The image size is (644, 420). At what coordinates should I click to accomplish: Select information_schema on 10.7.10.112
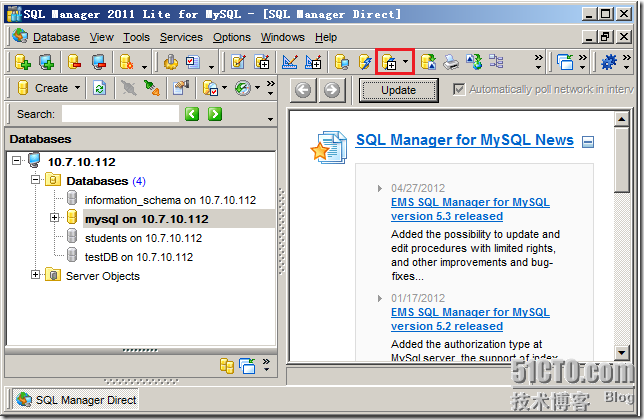coord(170,200)
